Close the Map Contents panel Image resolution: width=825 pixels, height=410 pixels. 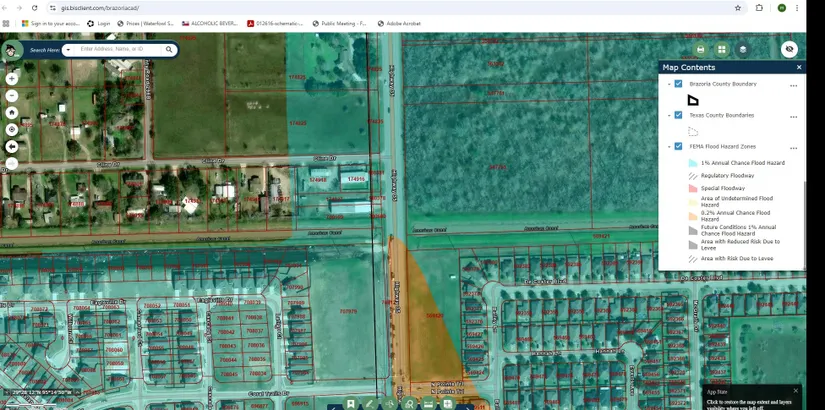click(798, 67)
